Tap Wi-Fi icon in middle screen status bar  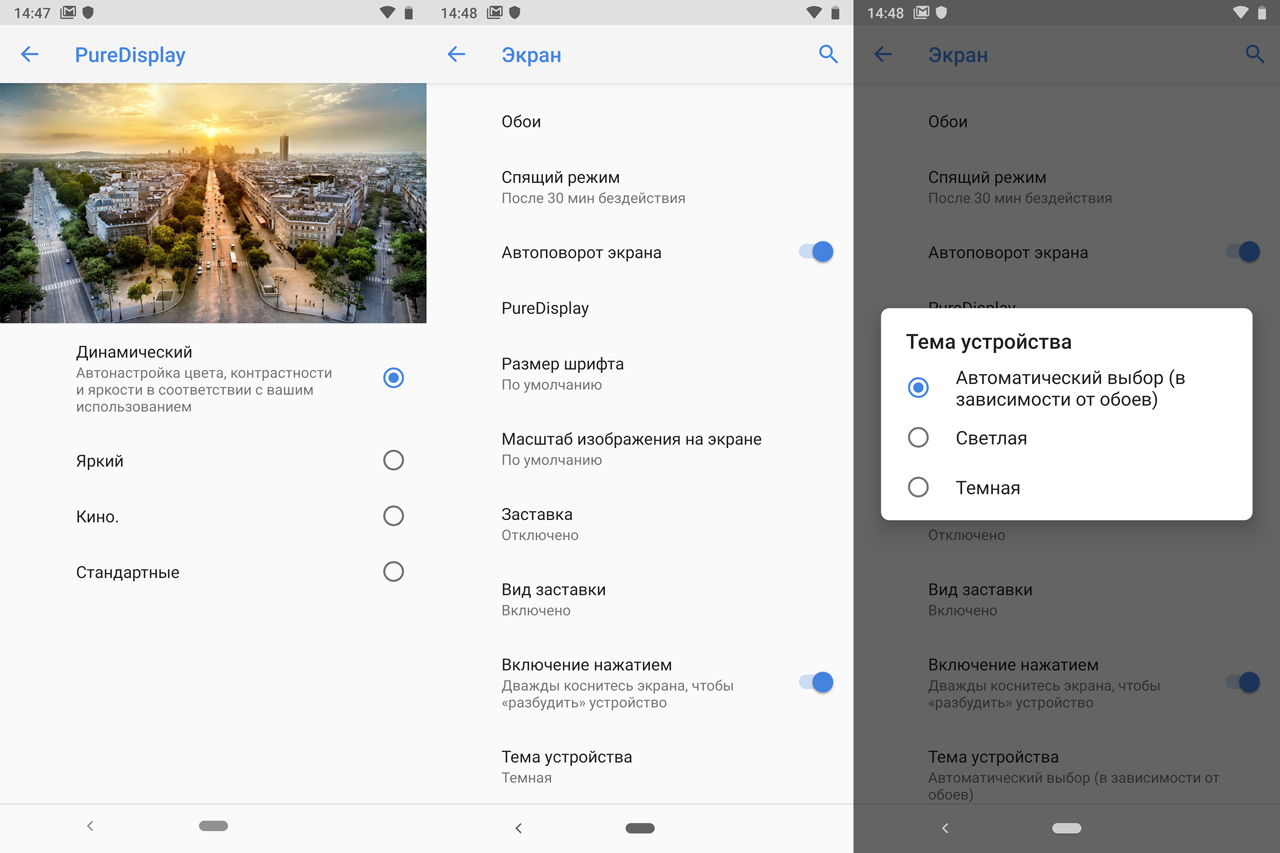click(815, 13)
